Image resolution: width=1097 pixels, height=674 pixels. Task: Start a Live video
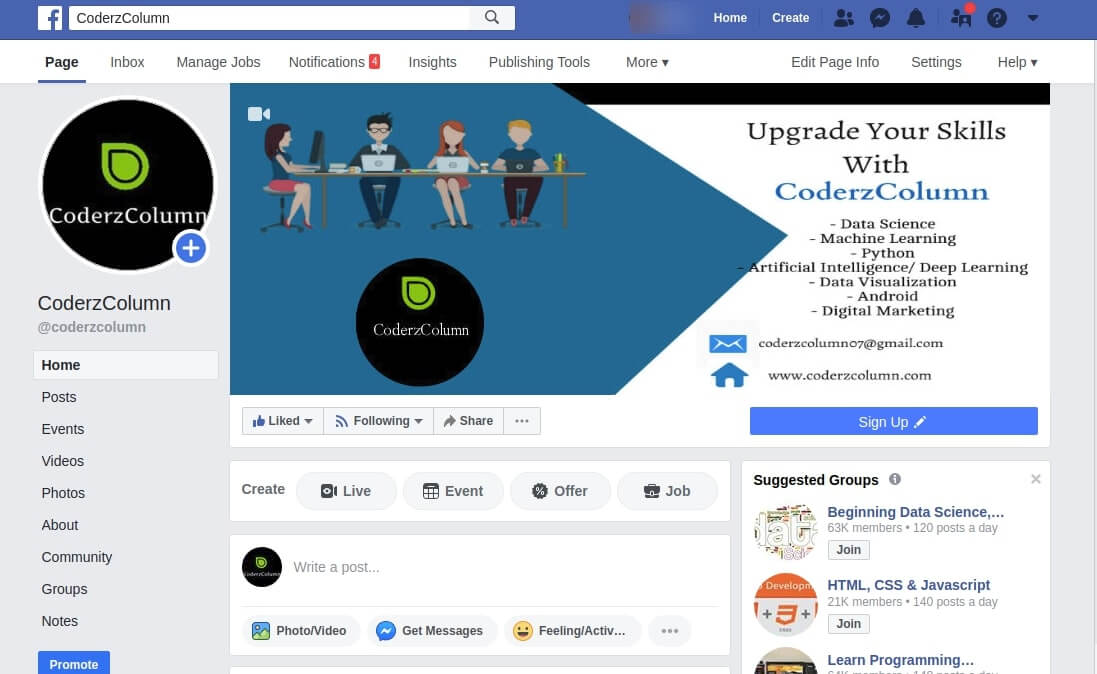pyautogui.click(x=346, y=491)
